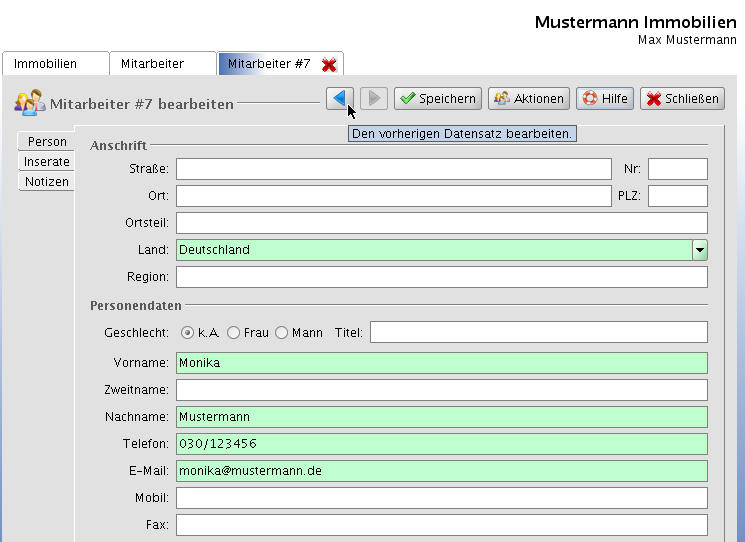
Task: Close the Mitarbeiter #7 tab with red X
Action: point(329,64)
